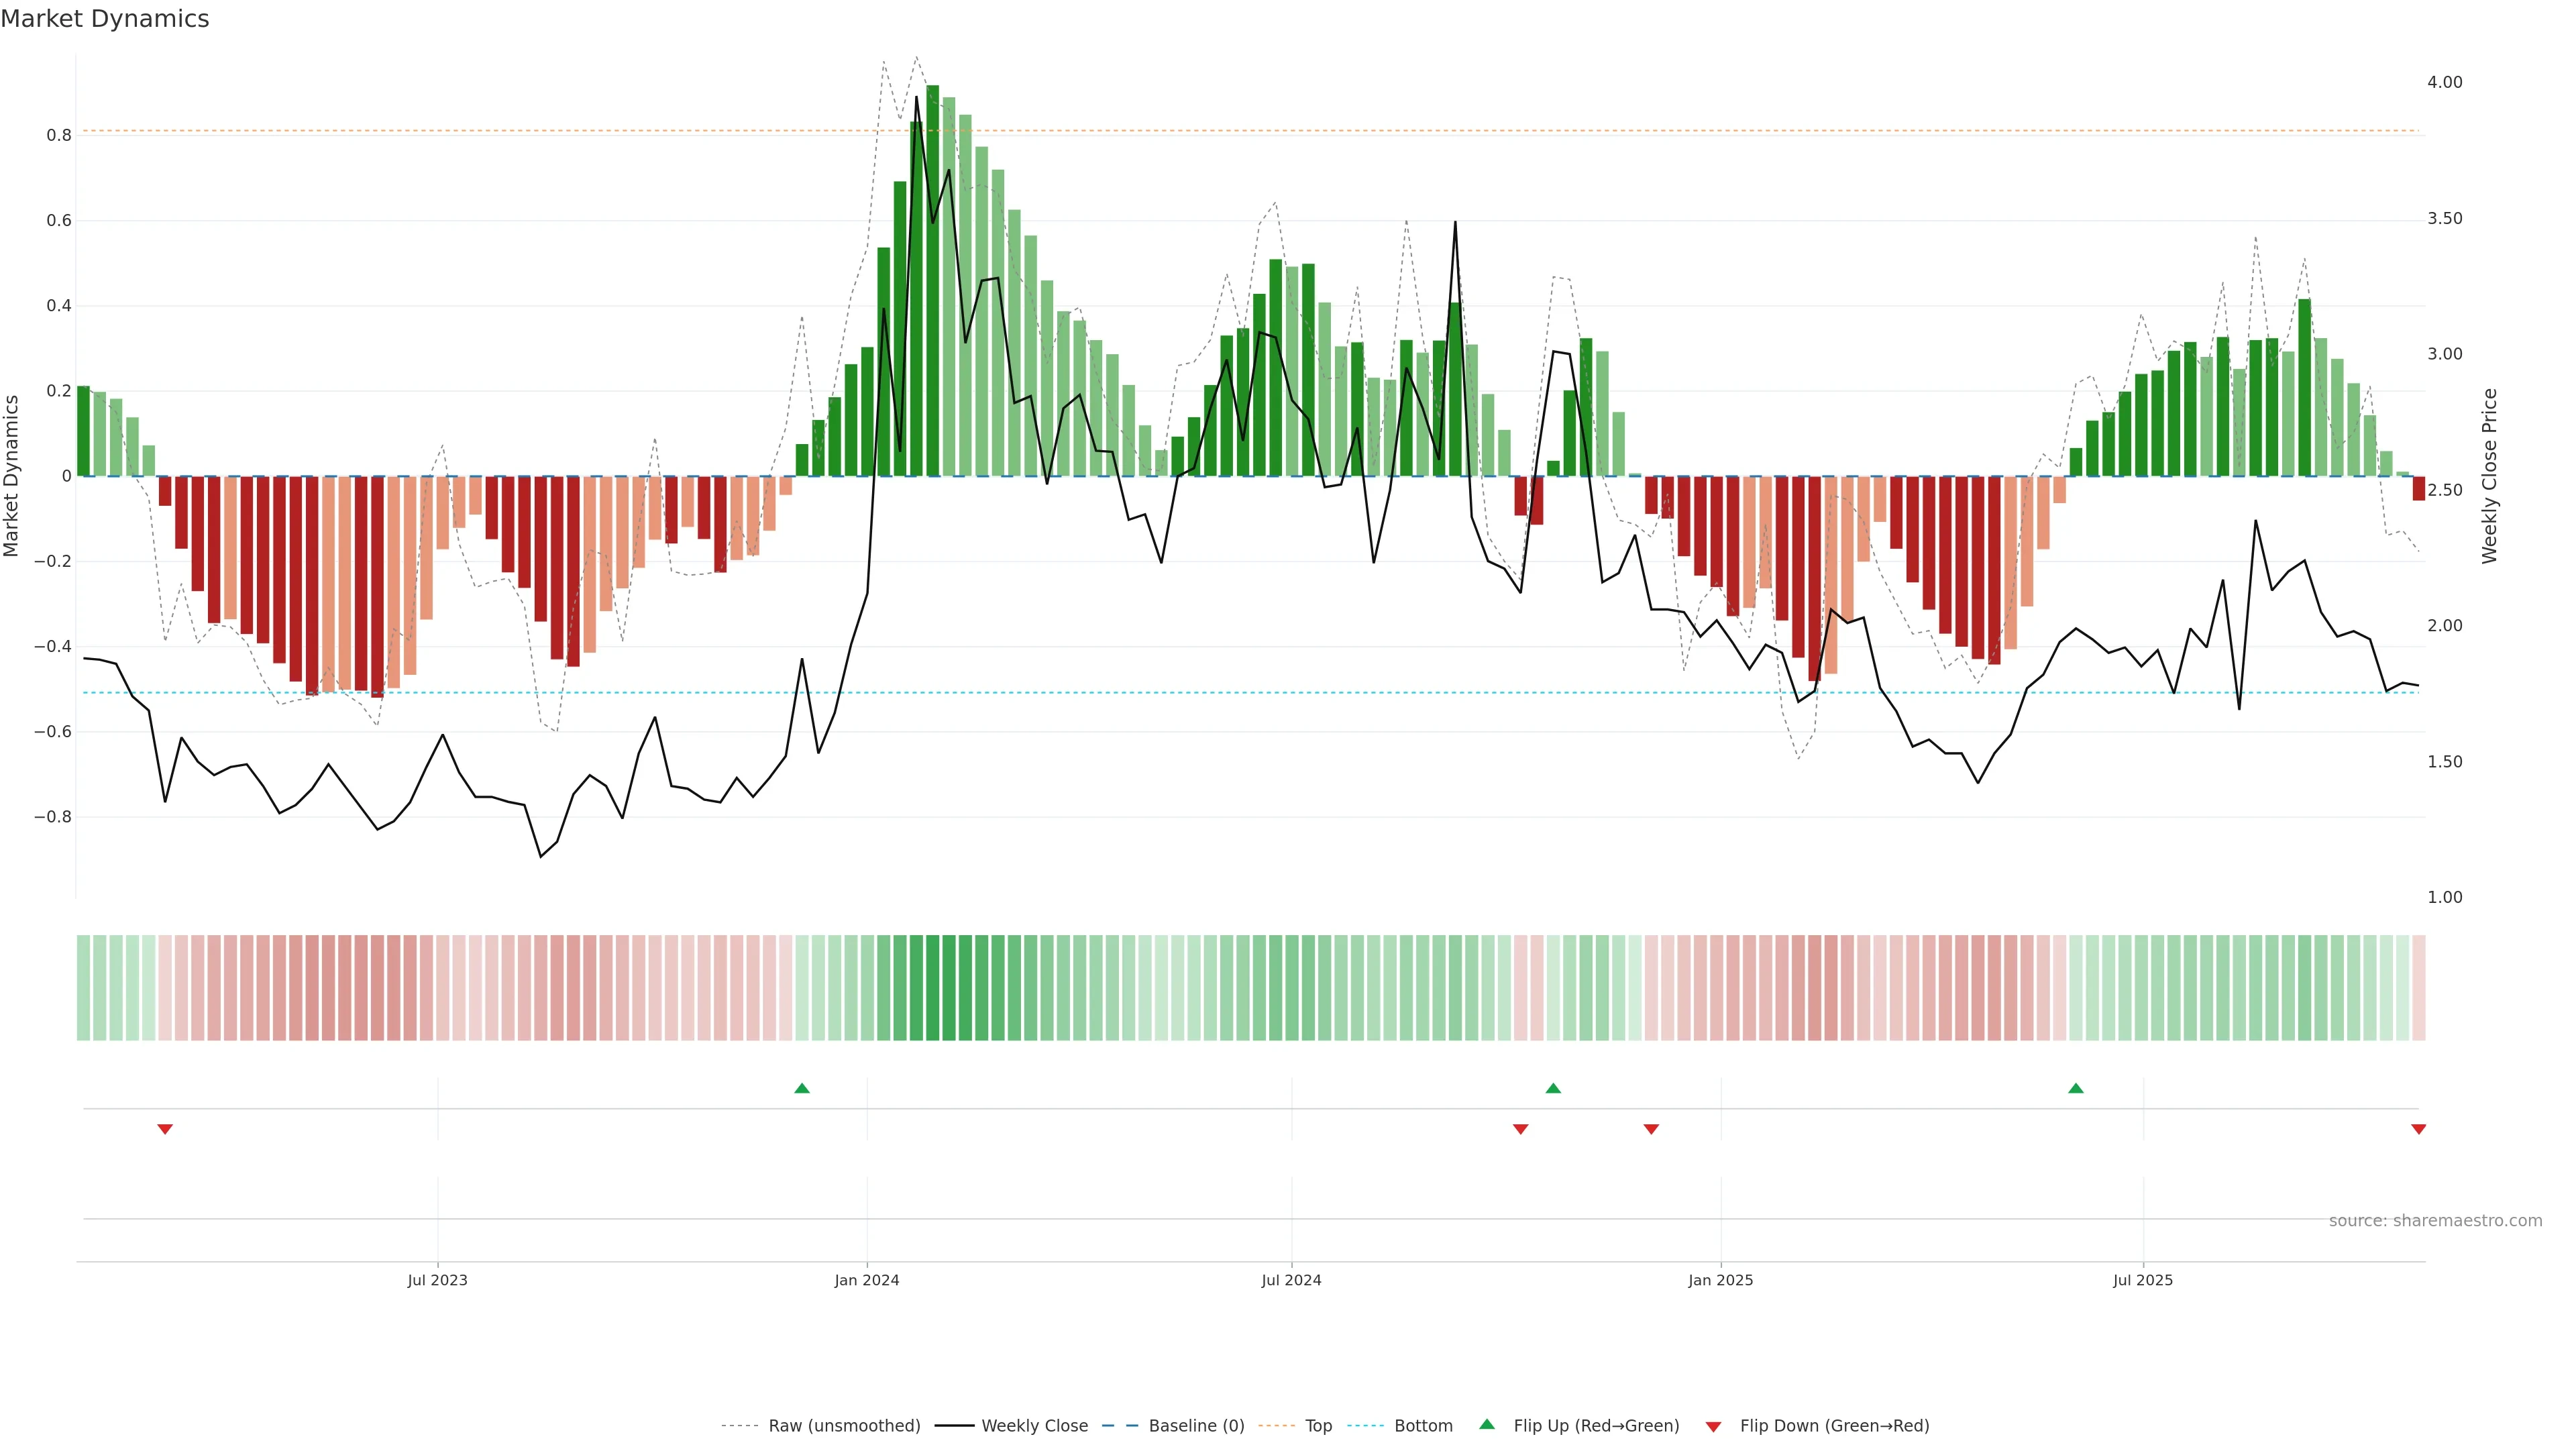
Task: Click the Weekly Close Price axis title
Action: click(2489, 476)
